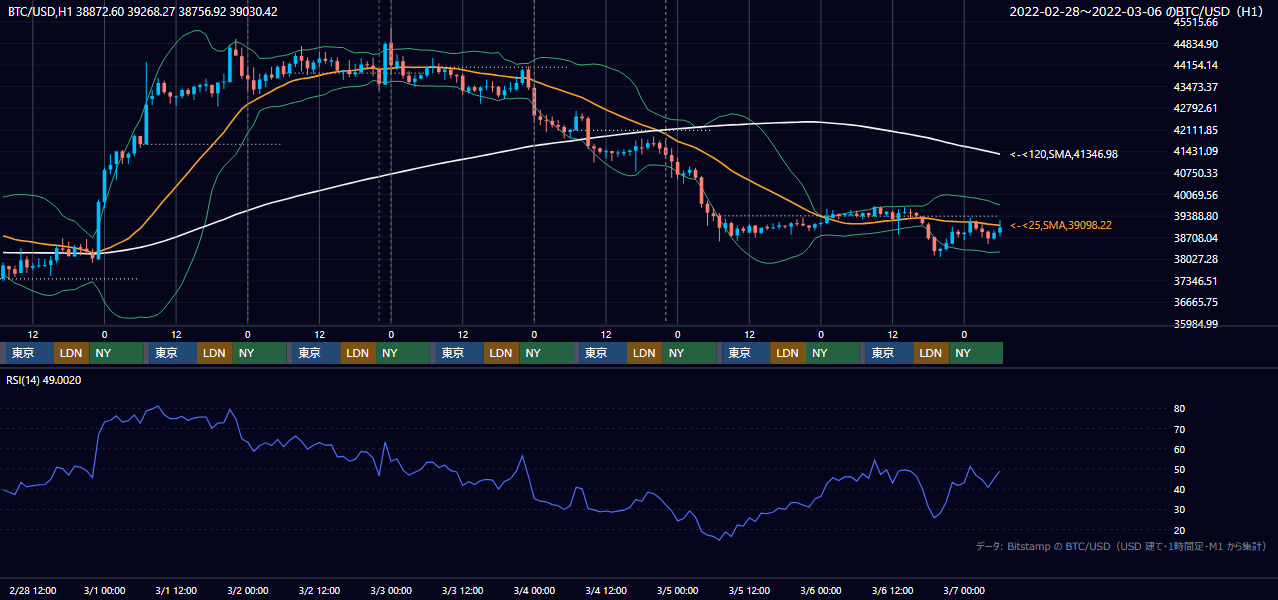
Task: Click RSI axis level 40
Action: [1180, 489]
